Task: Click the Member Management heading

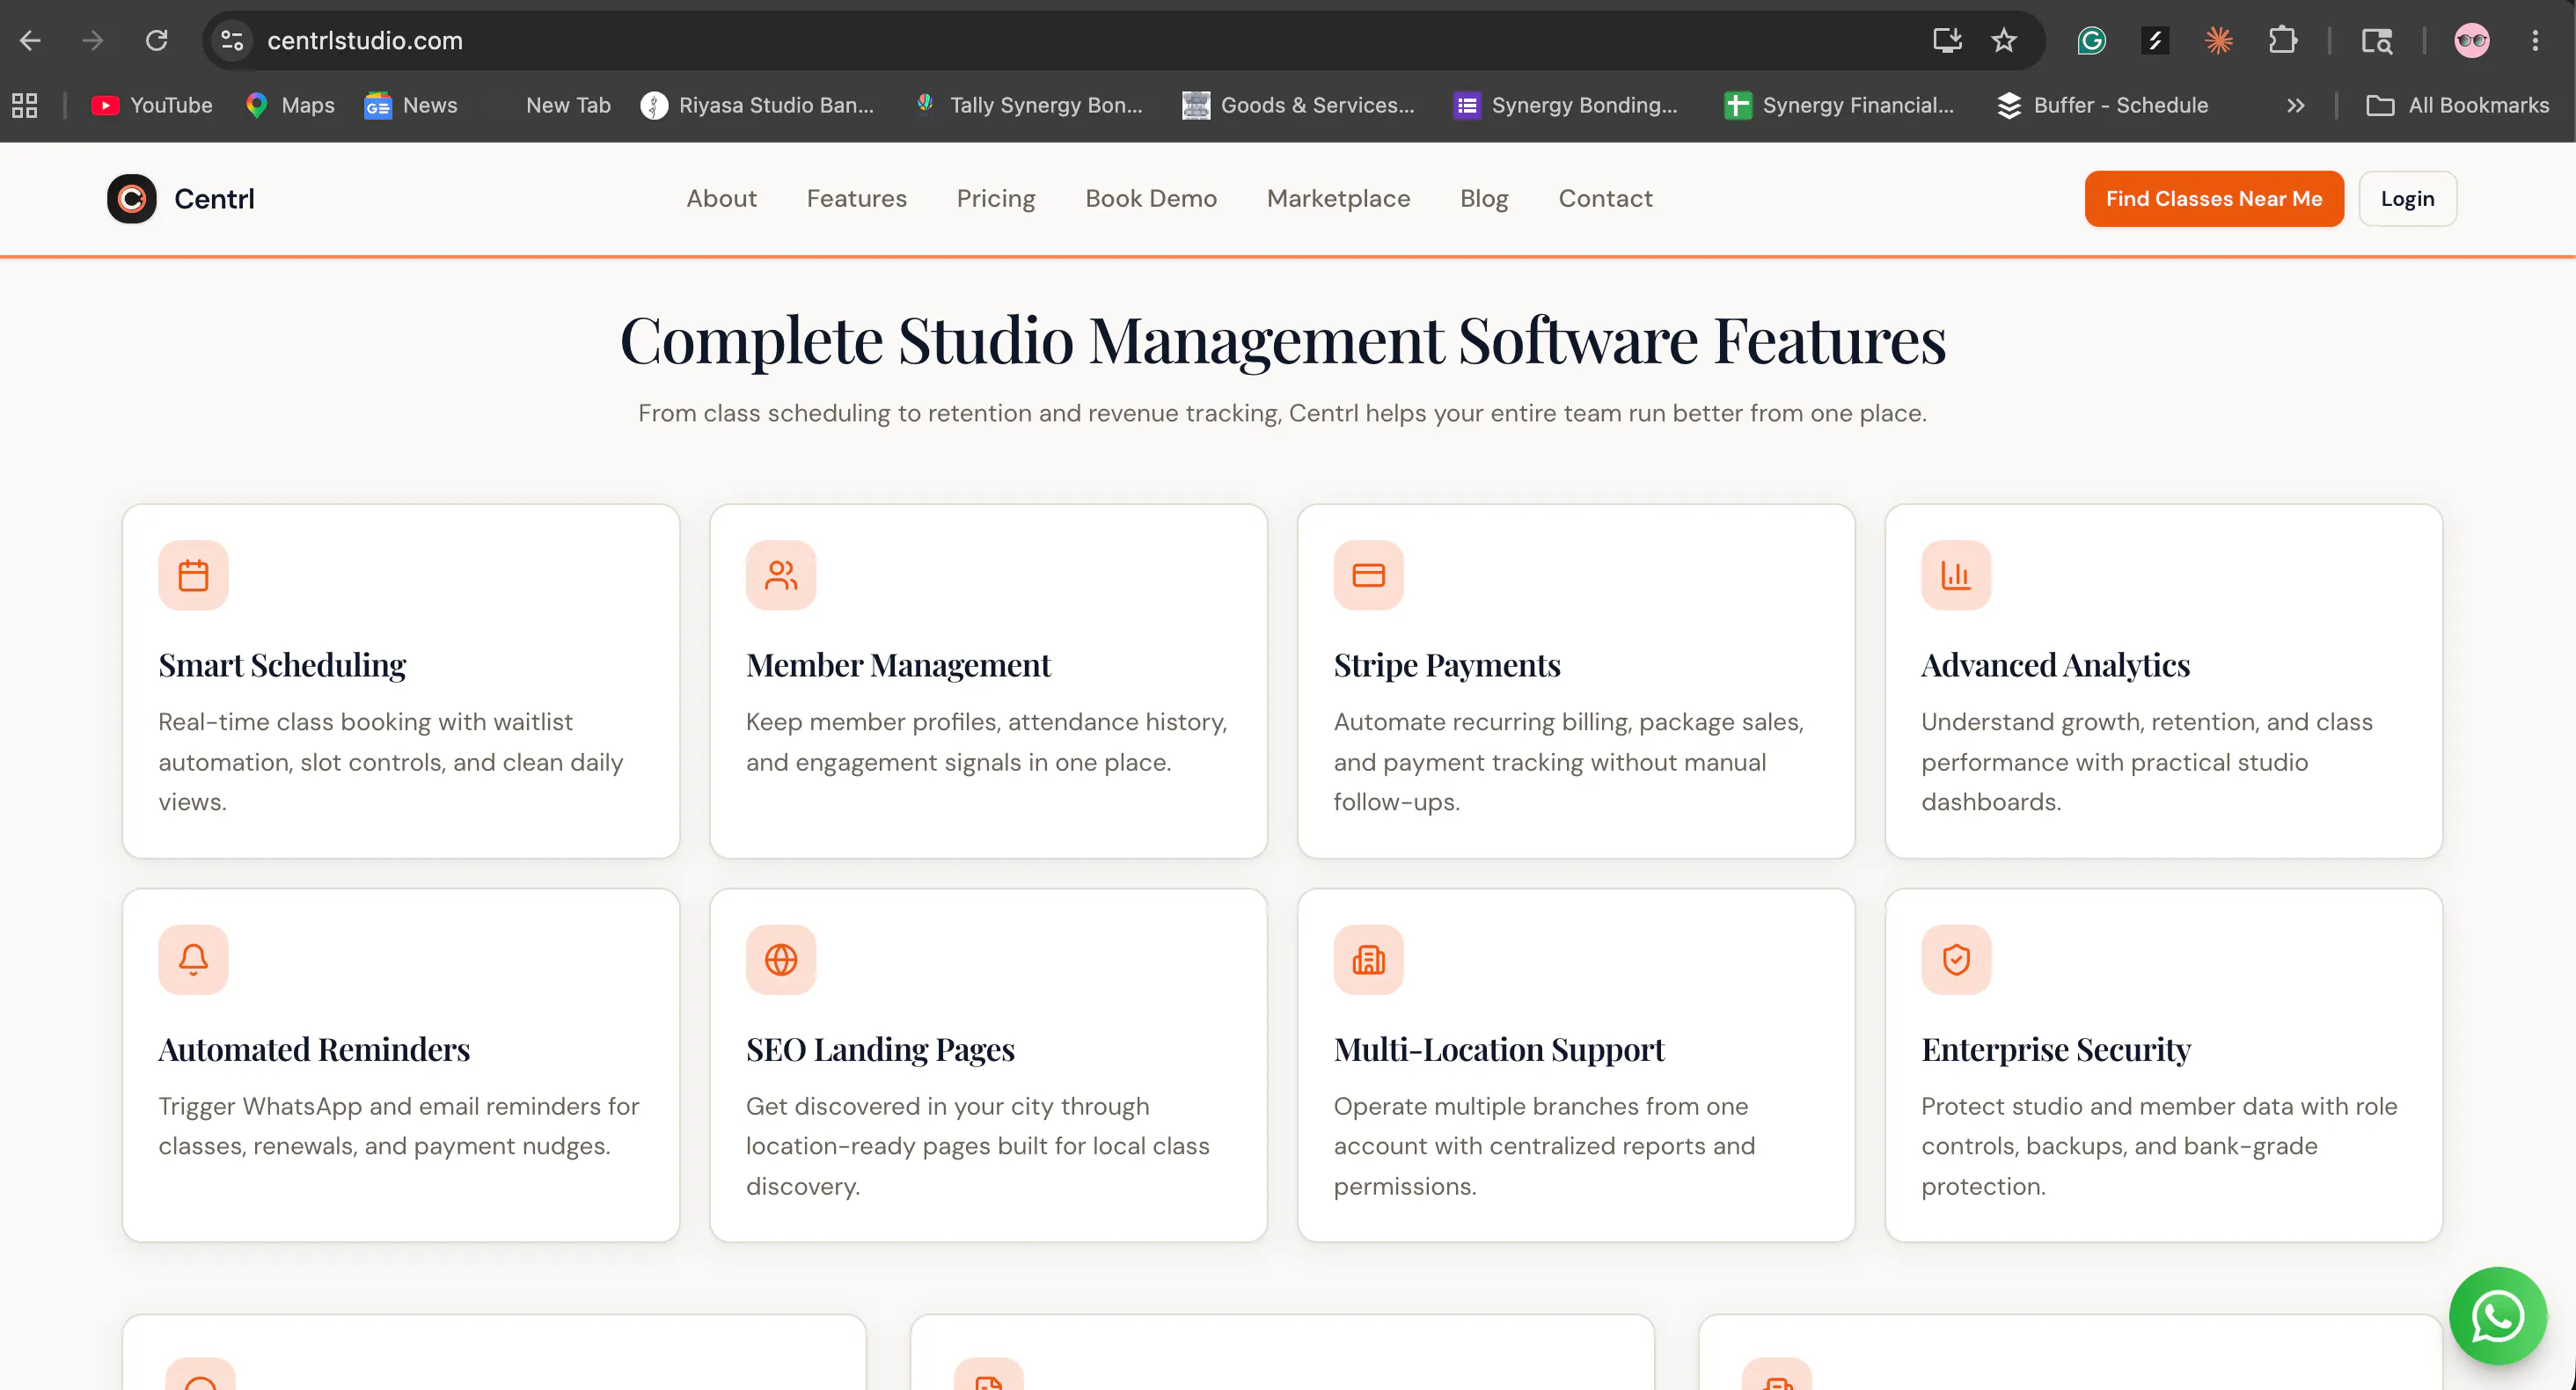Action: tap(898, 665)
